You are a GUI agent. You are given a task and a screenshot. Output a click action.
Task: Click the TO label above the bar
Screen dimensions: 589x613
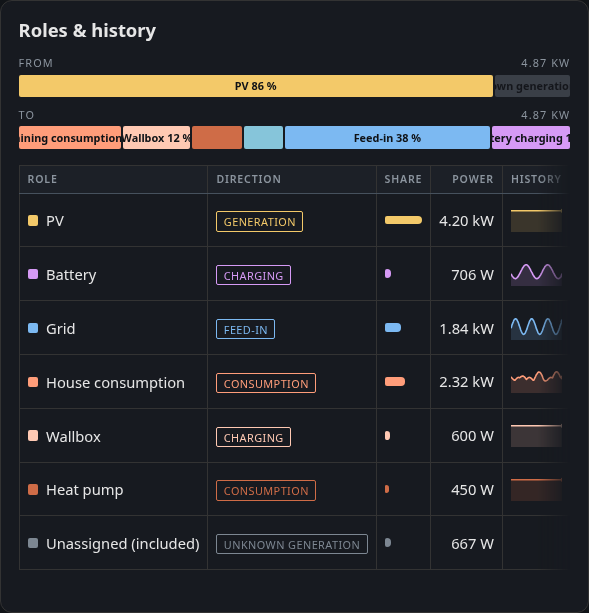click(27, 115)
